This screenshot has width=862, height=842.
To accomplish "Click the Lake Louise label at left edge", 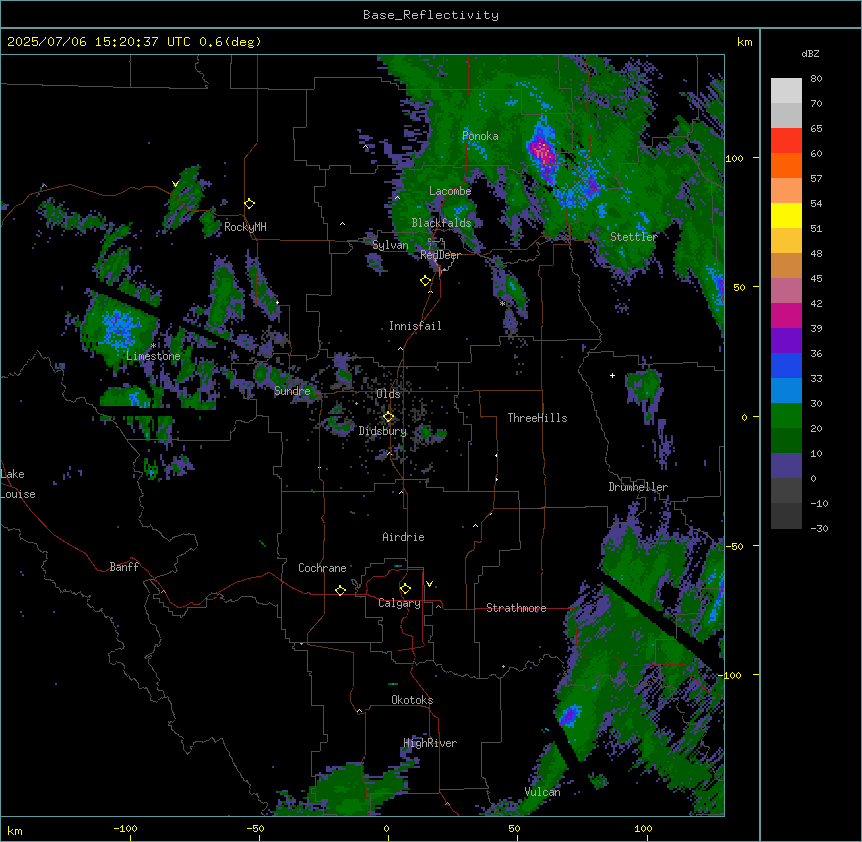I will coord(18,484).
